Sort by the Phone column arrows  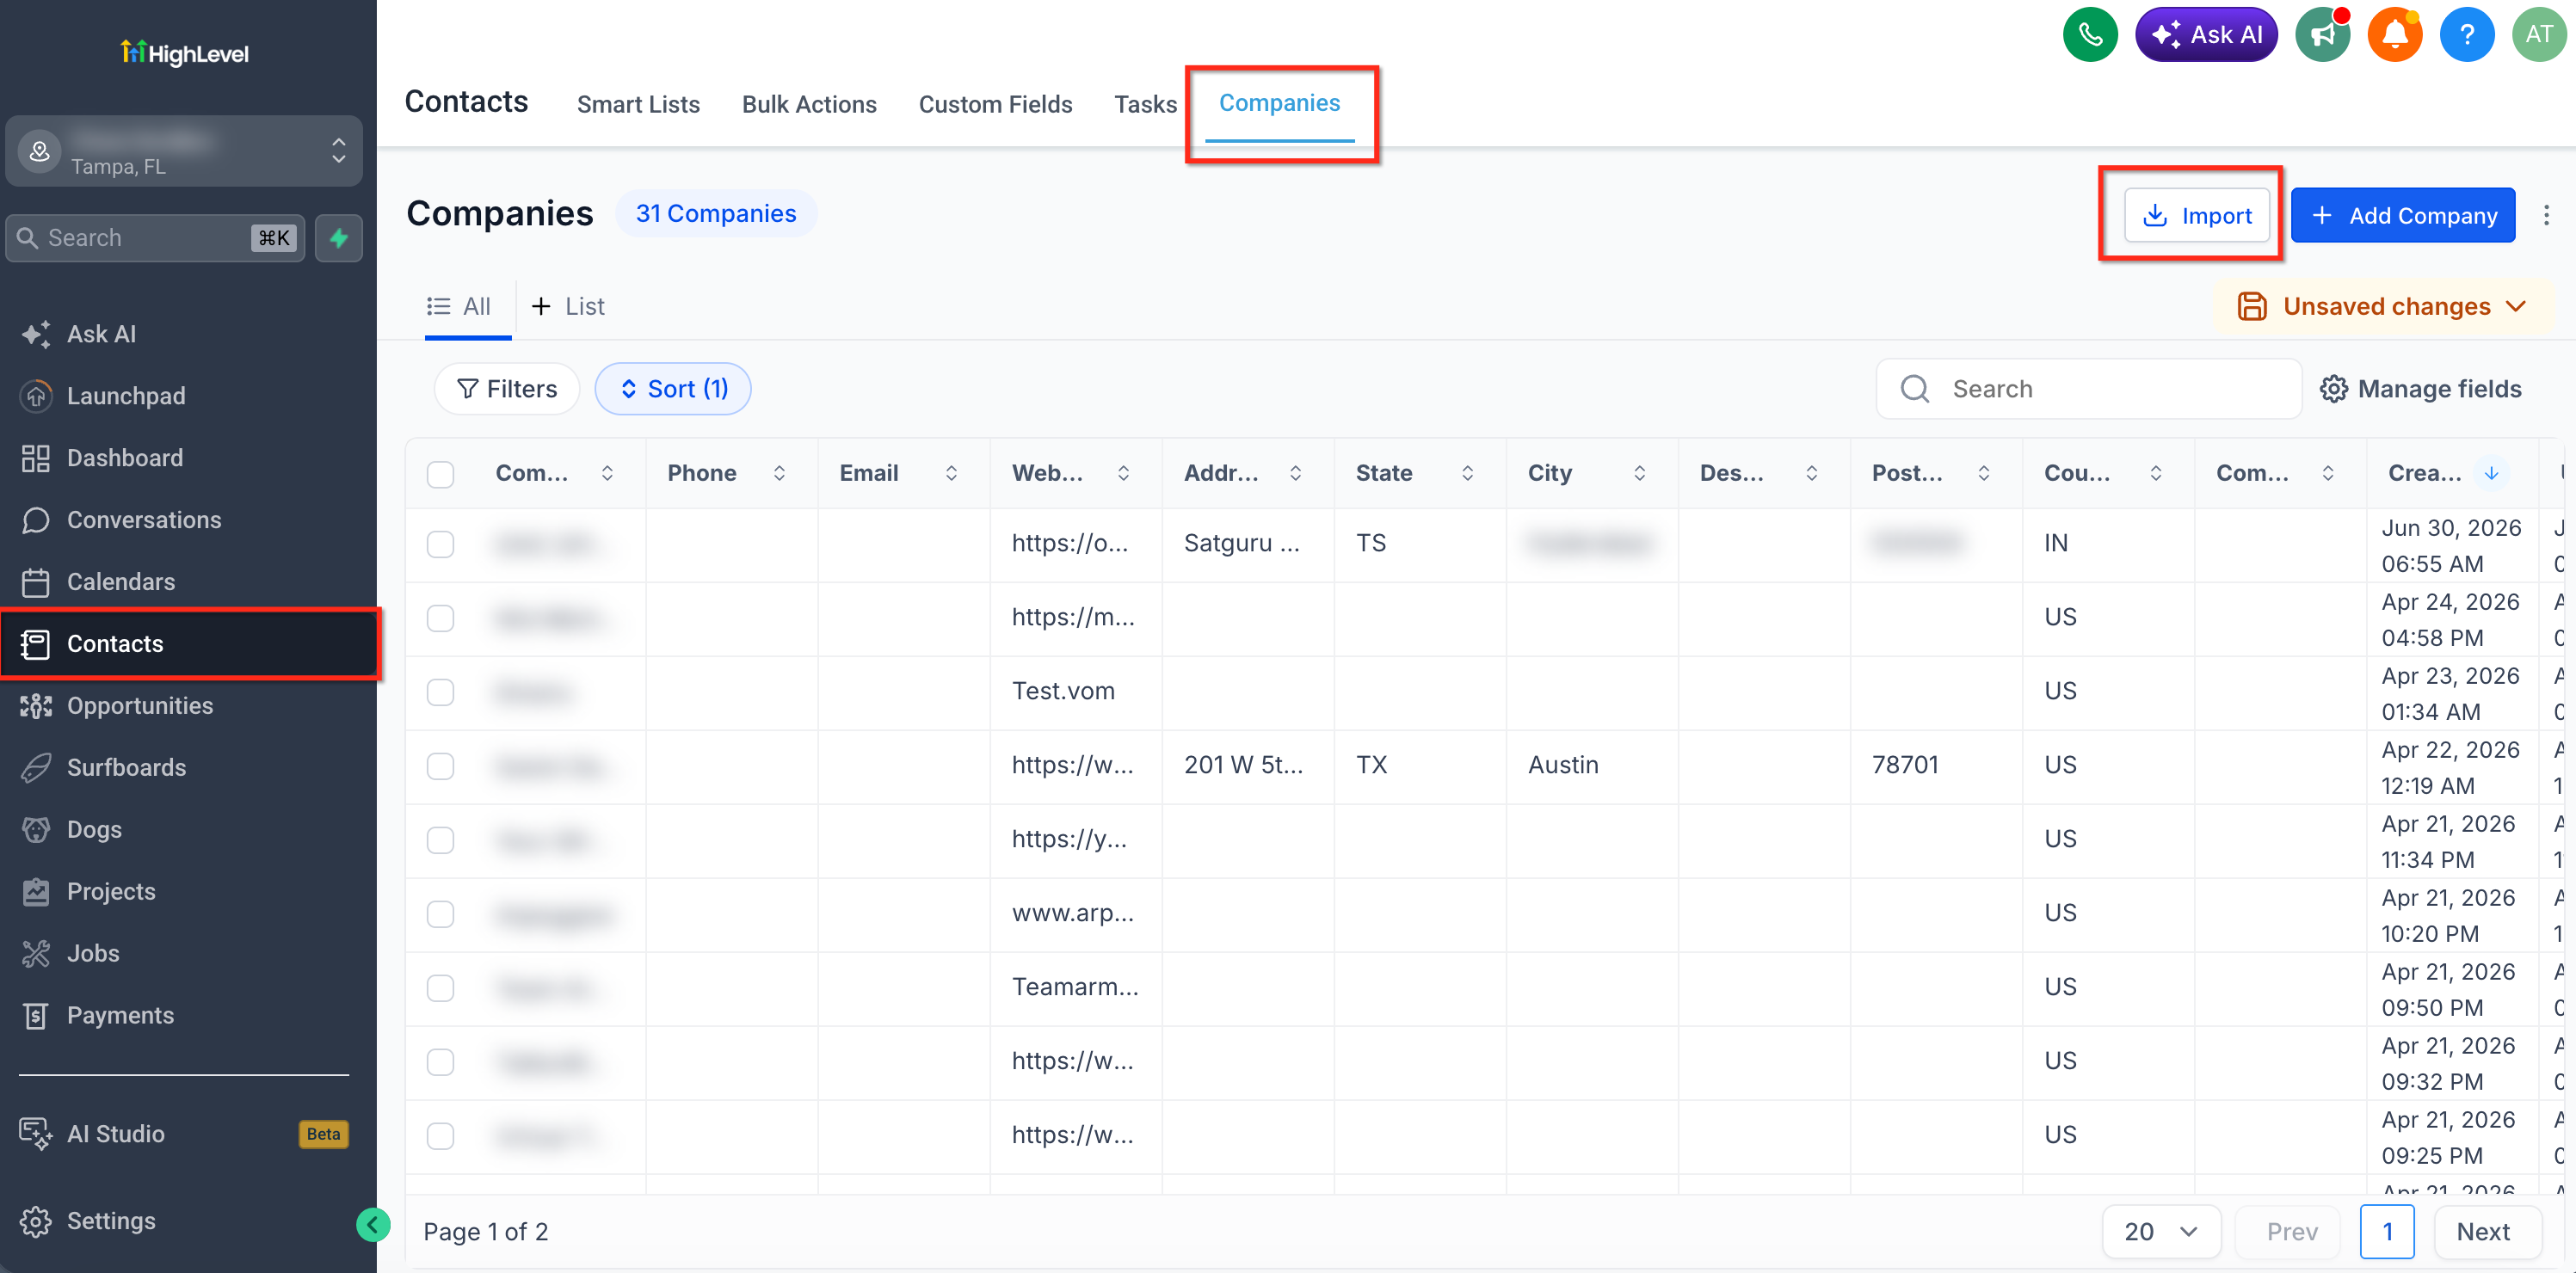(x=779, y=473)
